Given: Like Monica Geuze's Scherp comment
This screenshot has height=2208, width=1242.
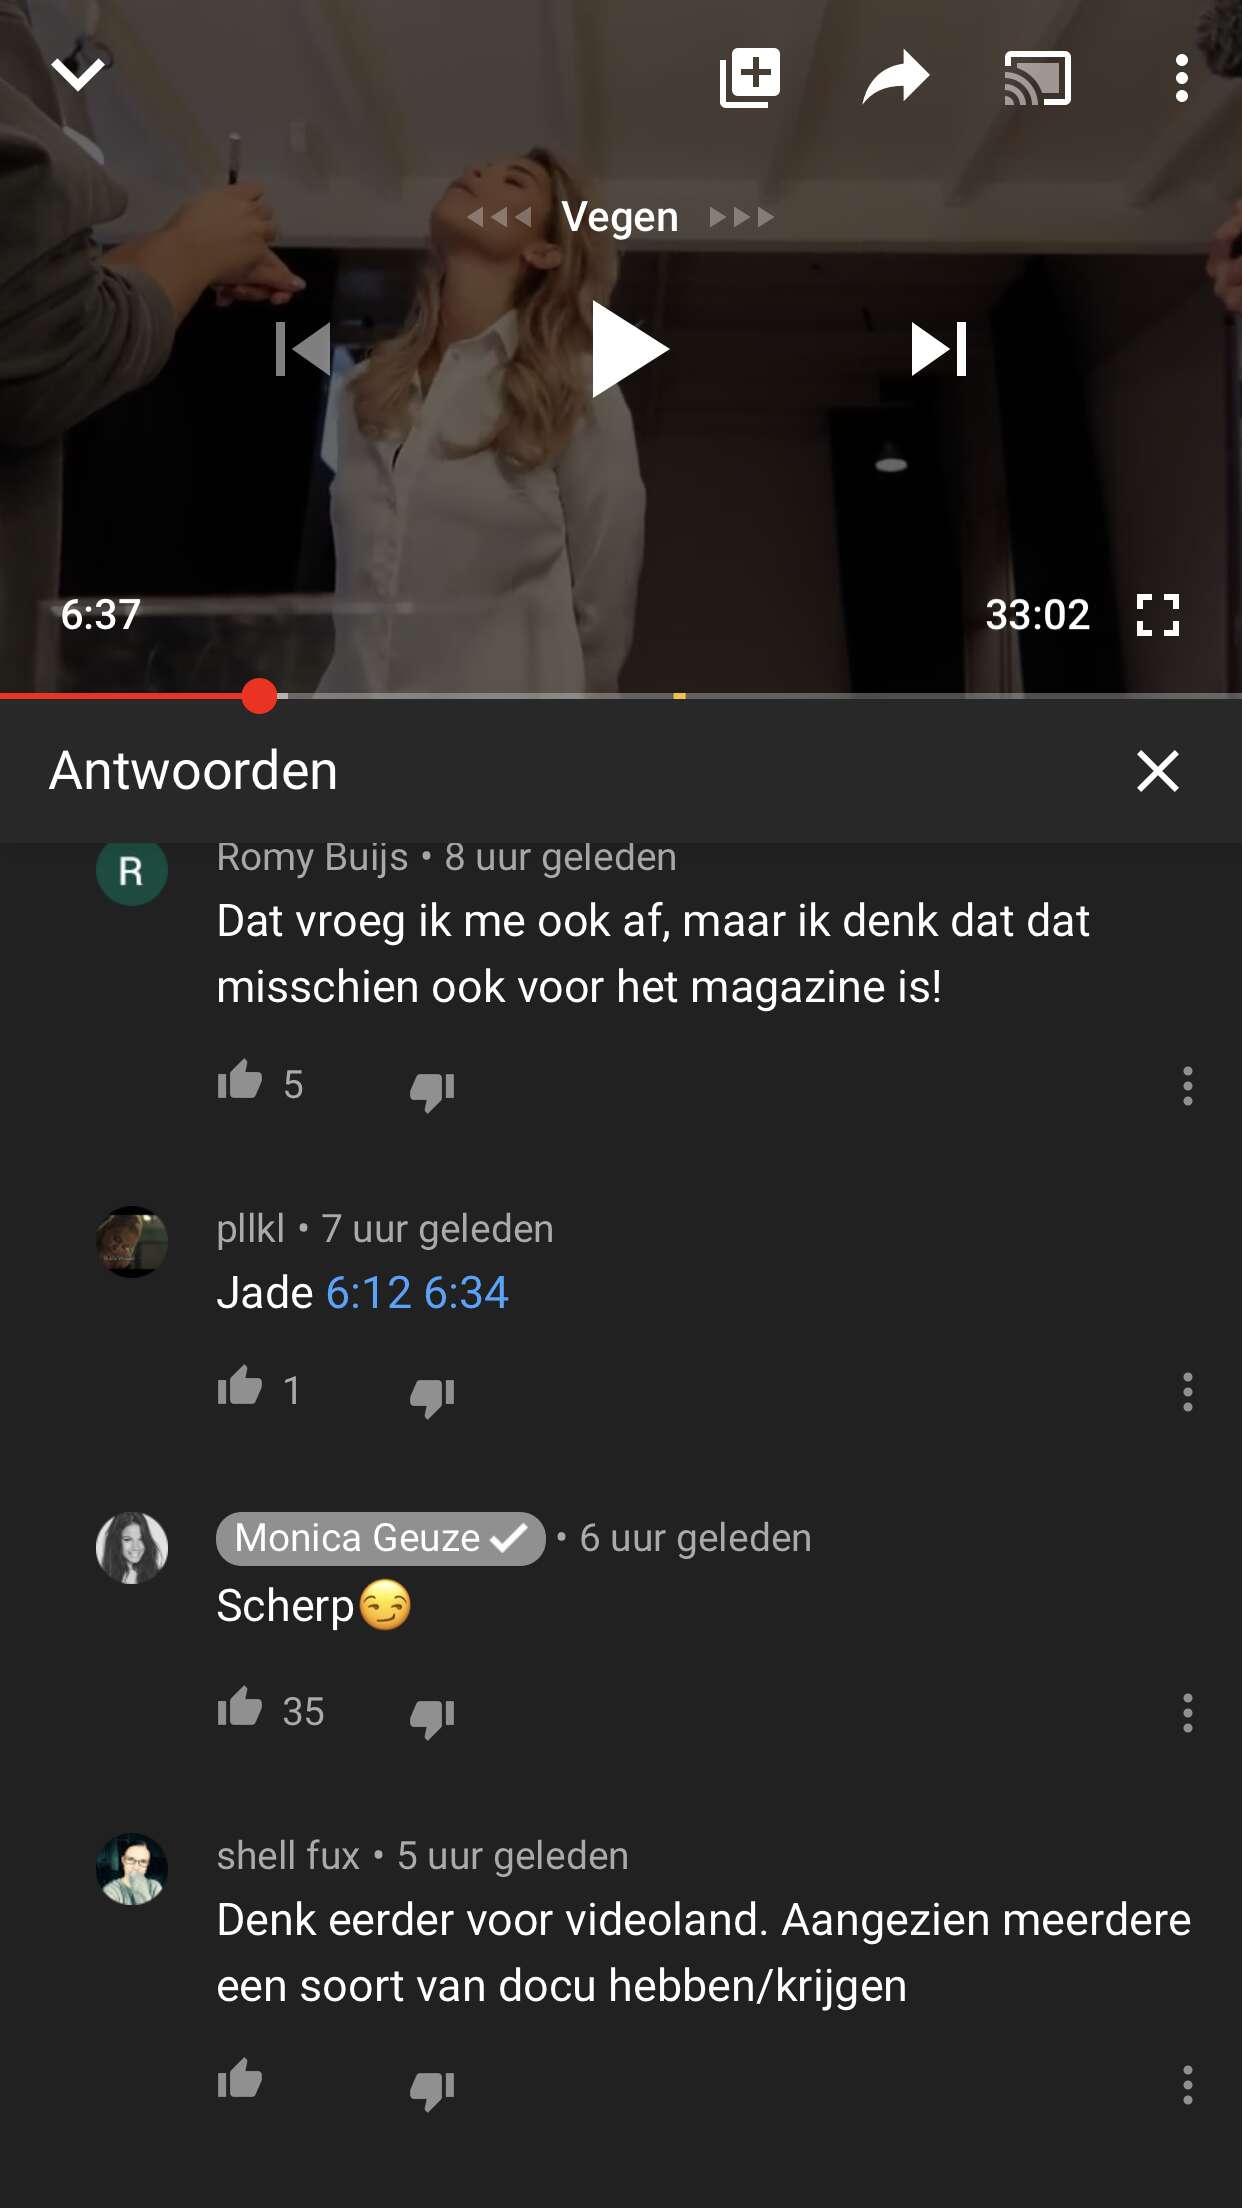Looking at the screenshot, I should (240, 1709).
